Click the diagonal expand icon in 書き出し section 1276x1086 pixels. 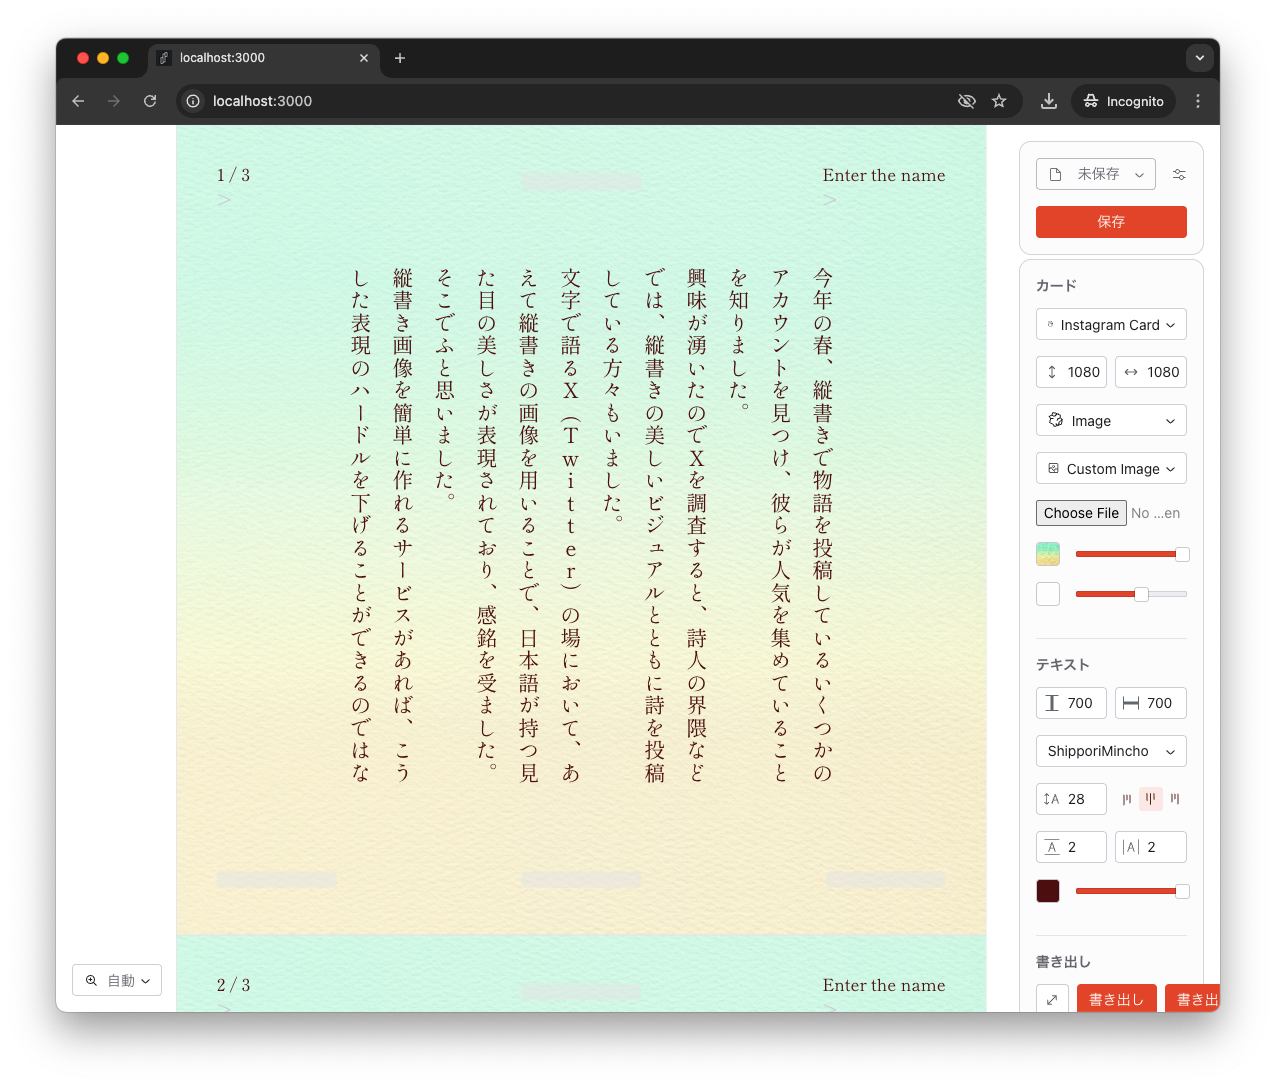point(1052,998)
